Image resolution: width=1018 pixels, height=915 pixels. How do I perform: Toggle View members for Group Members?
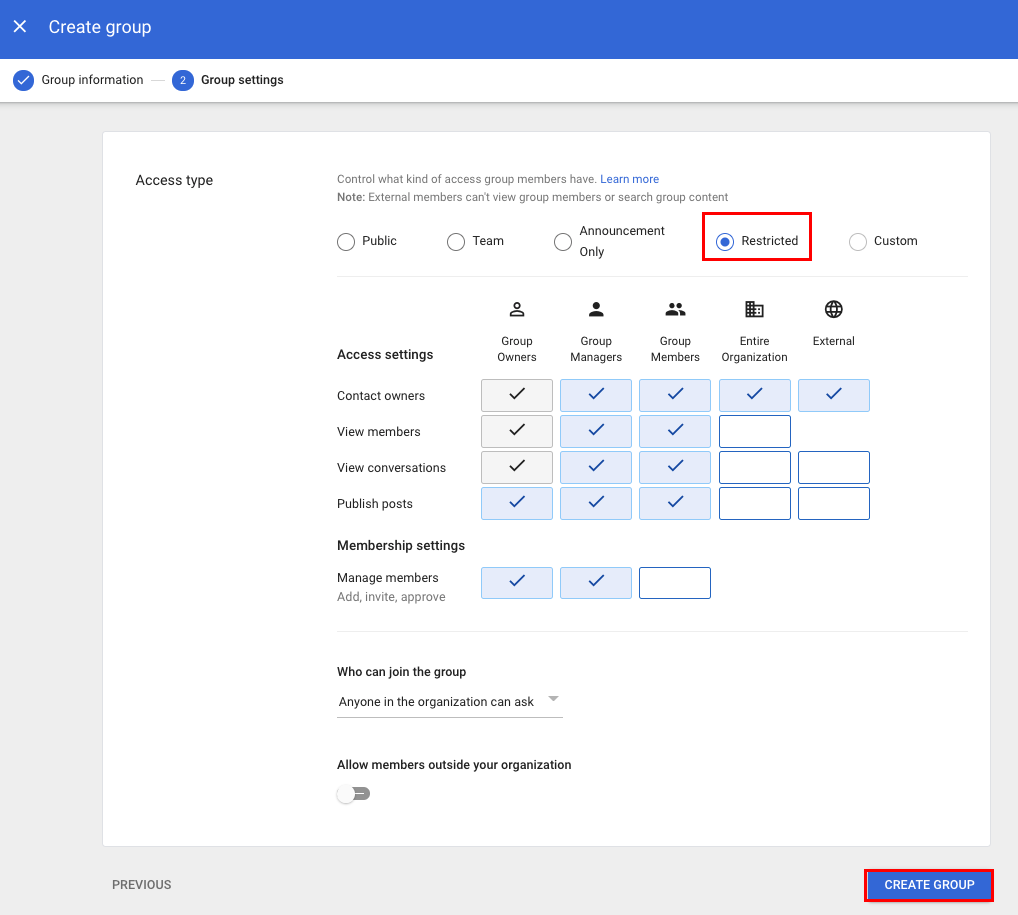675,432
